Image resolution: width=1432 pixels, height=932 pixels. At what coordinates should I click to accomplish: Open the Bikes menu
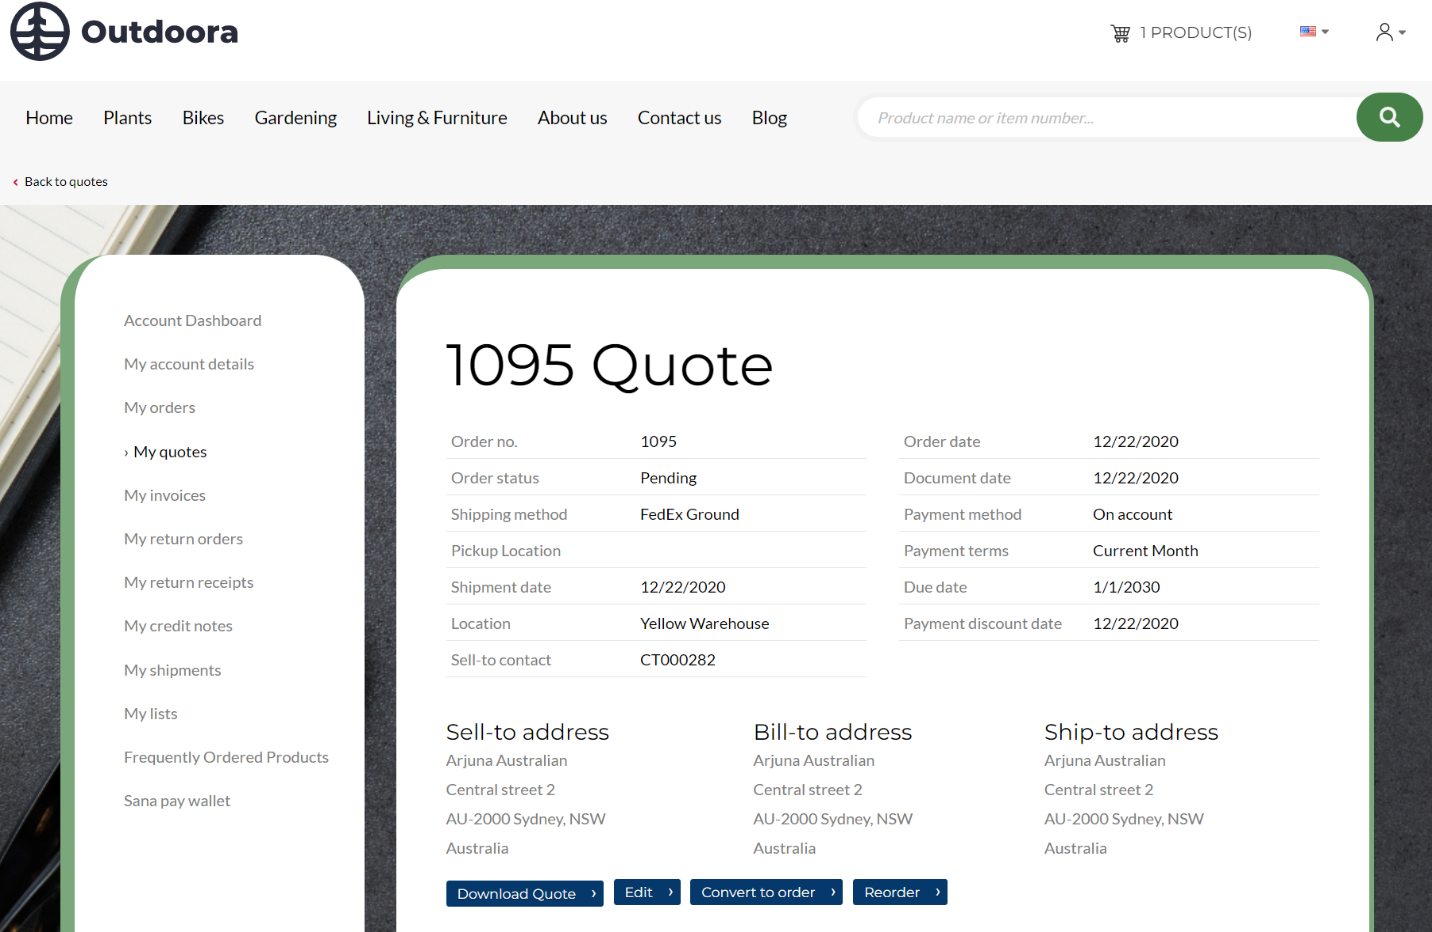pos(203,118)
